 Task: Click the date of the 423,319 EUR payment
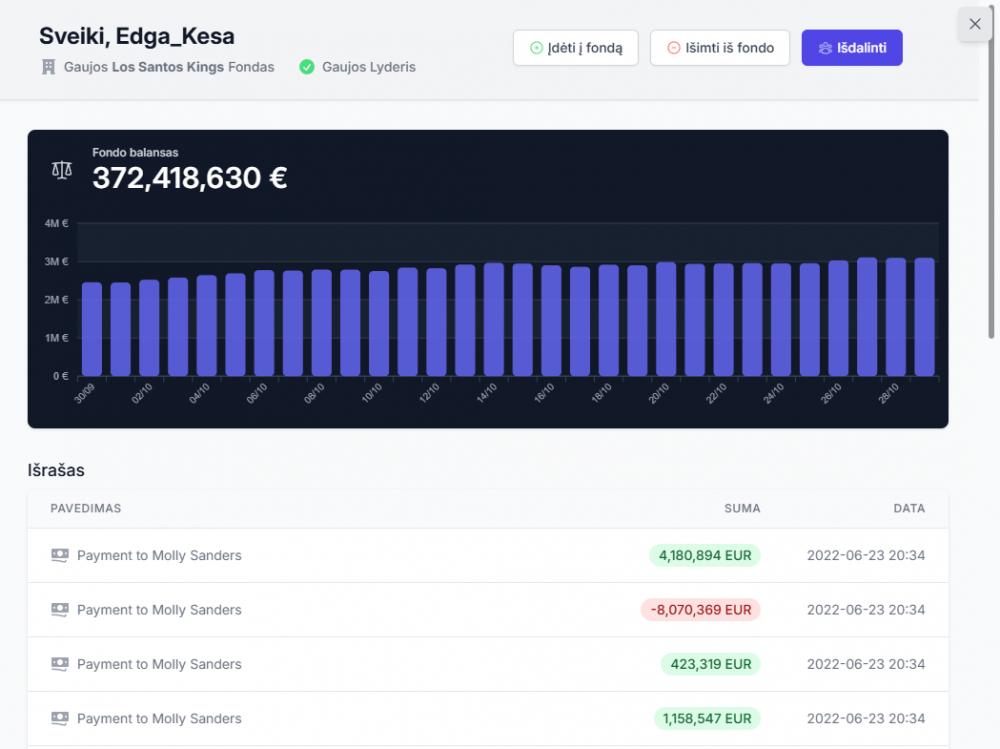pos(865,664)
